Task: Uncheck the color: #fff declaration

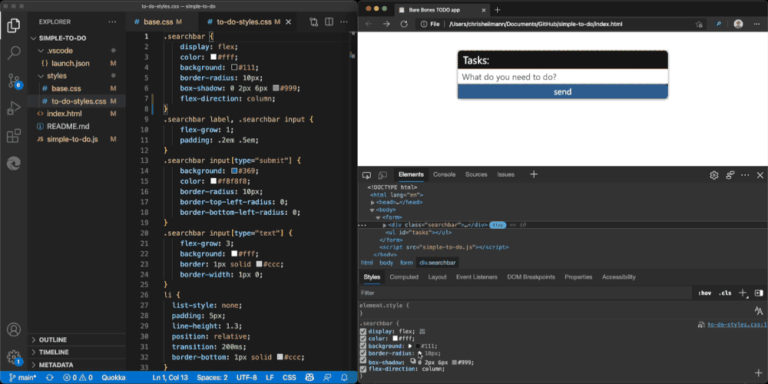Action: click(363, 338)
